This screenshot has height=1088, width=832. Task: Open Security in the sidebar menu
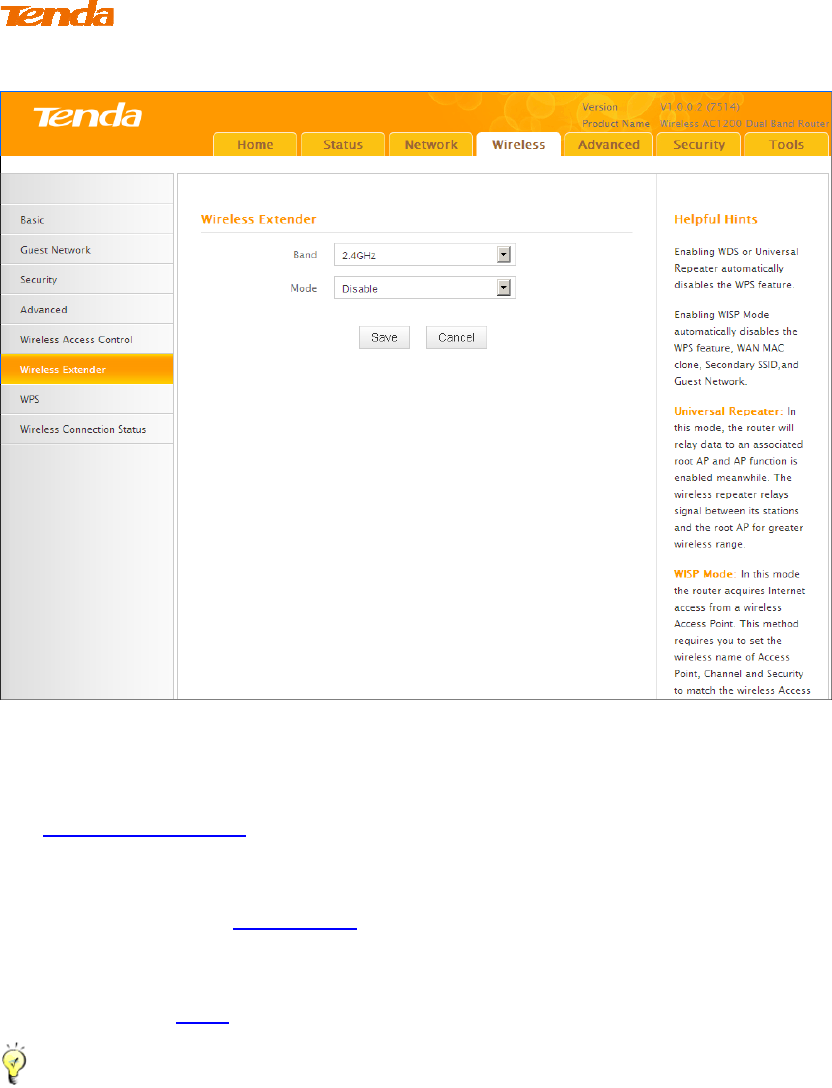click(x=87, y=279)
